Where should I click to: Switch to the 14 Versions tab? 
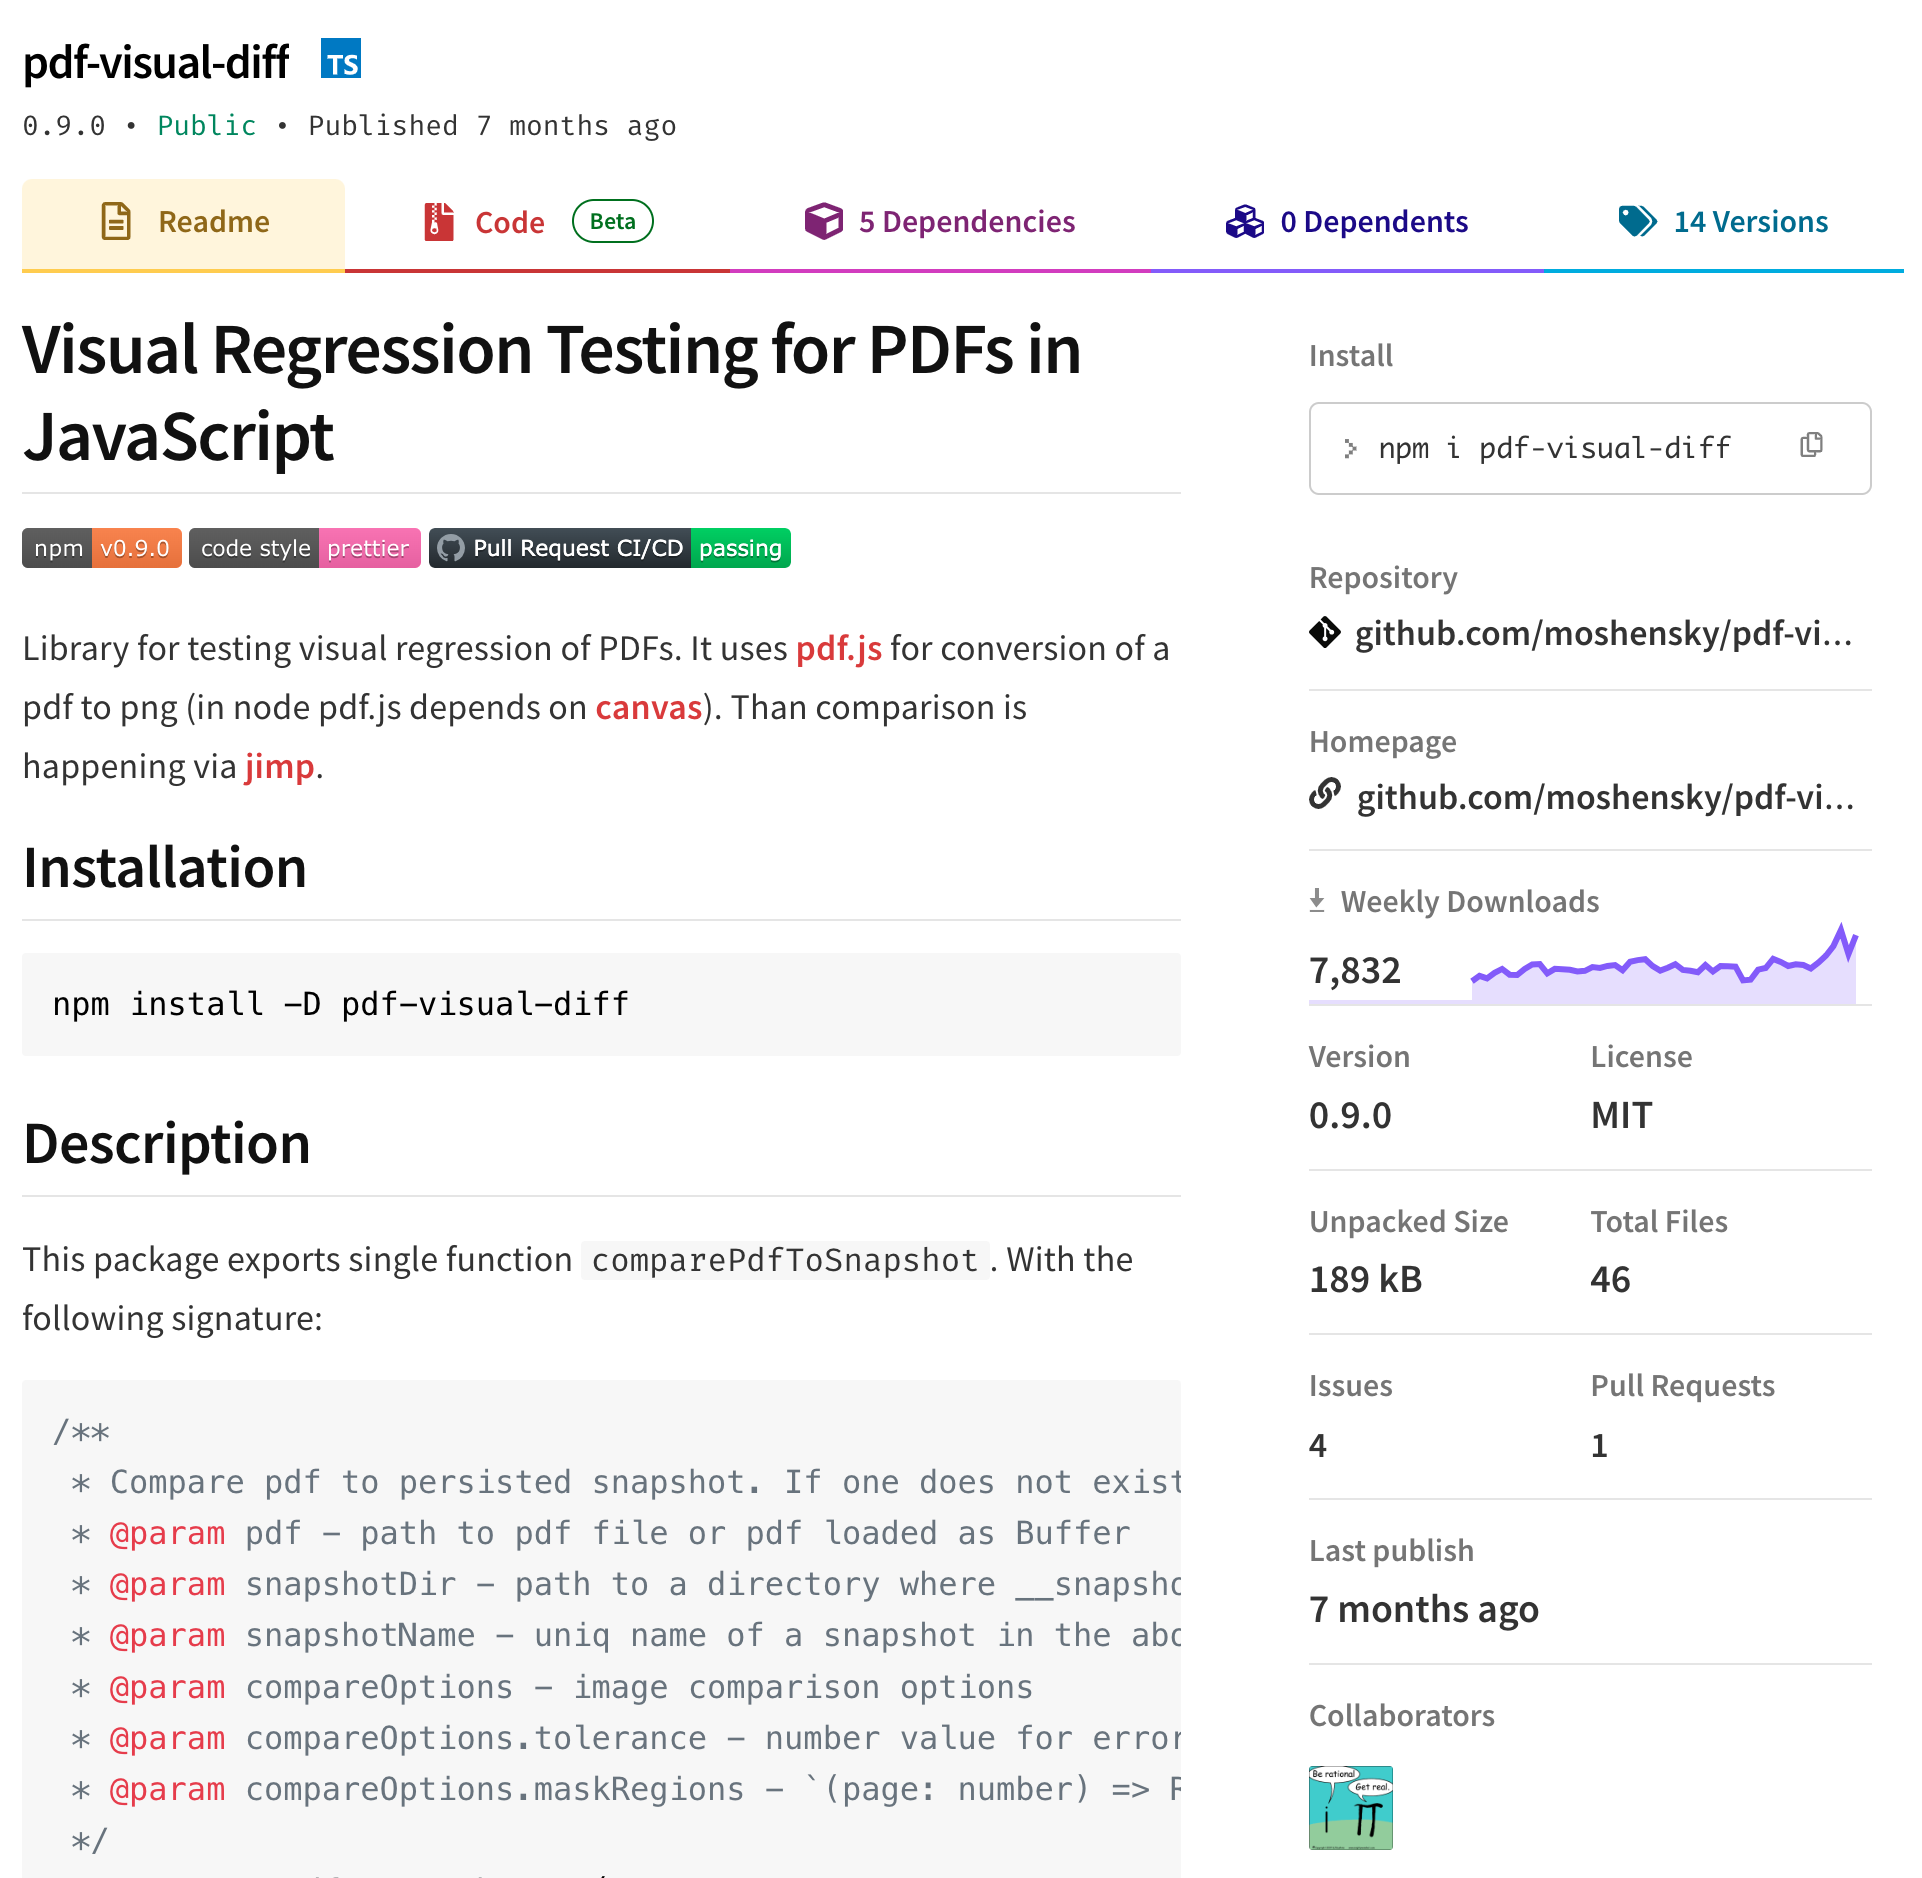tap(1723, 221)
